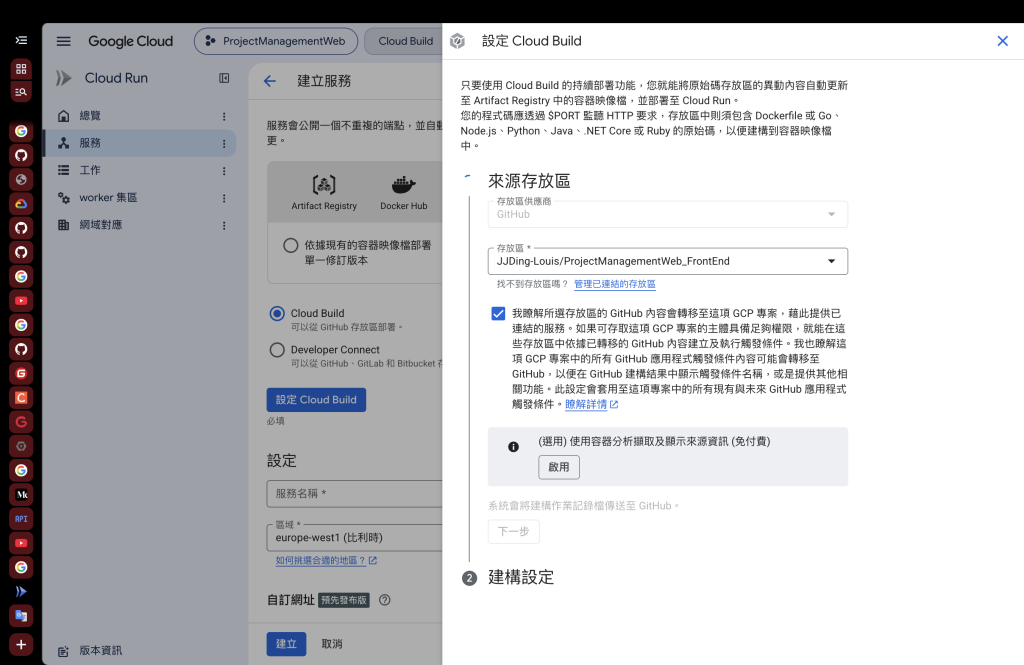Open 總覽 in Cloud Run menu

click(139, 116)
